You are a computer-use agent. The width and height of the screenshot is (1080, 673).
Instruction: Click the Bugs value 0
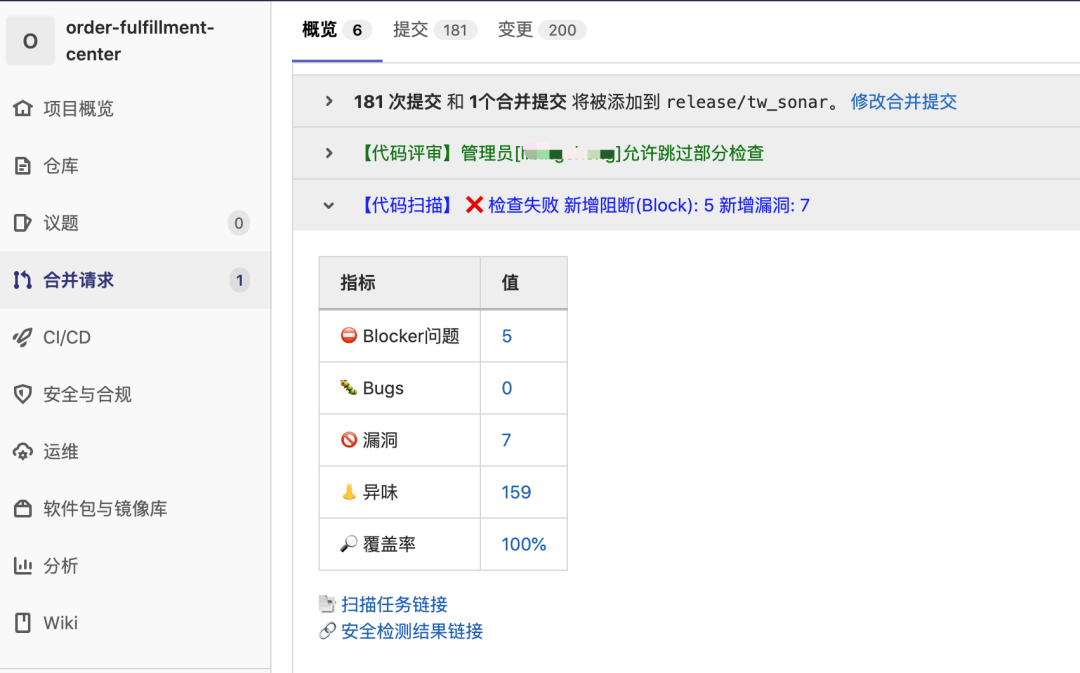click(x=507, y=388)
